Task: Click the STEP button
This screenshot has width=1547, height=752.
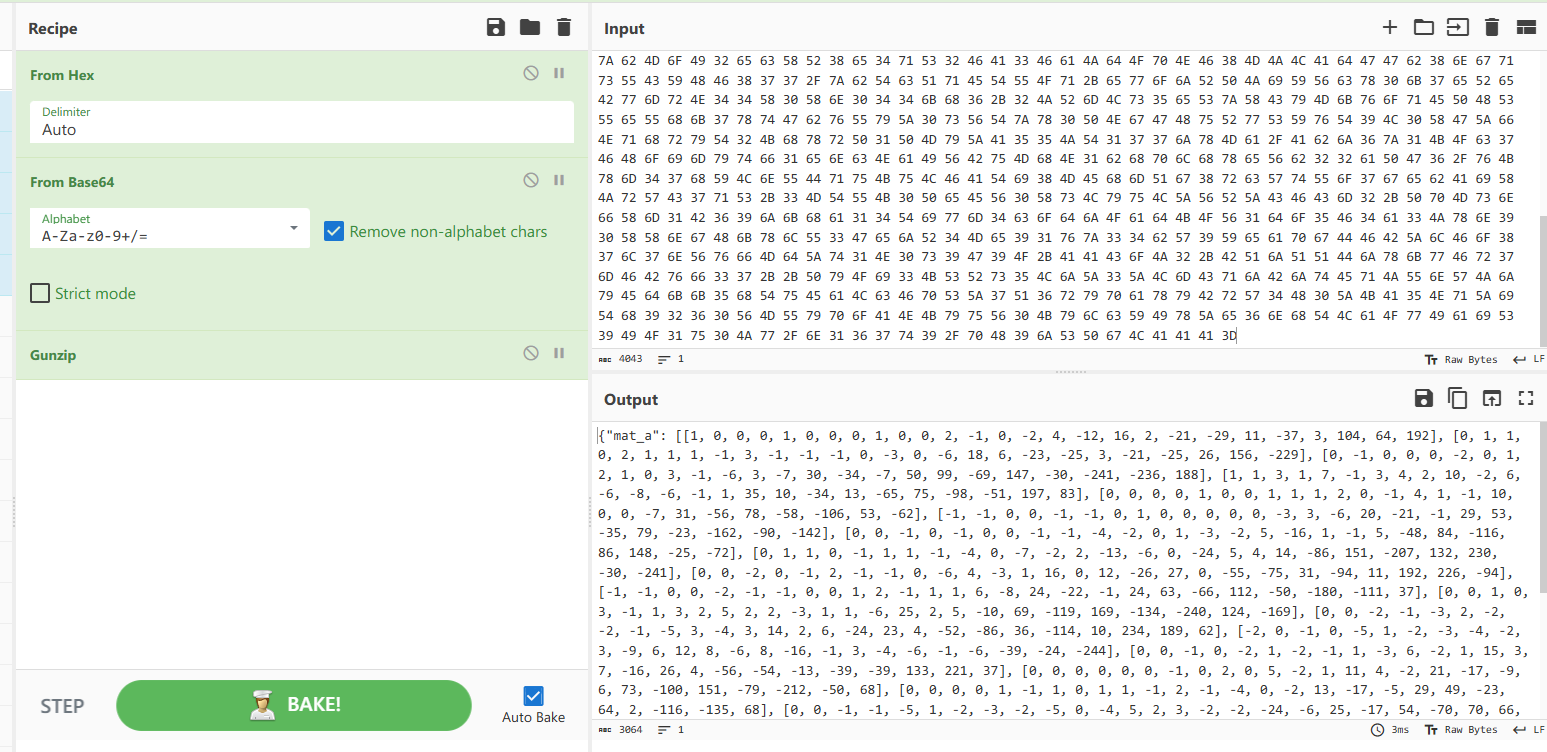Action: 62,706
